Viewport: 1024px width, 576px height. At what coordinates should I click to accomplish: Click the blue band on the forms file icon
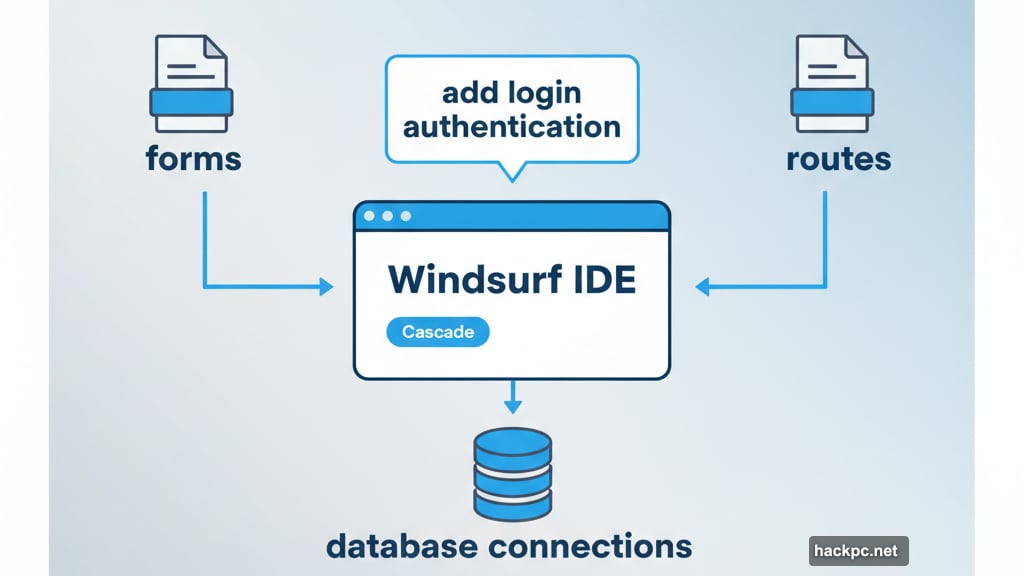click(193, 103)
